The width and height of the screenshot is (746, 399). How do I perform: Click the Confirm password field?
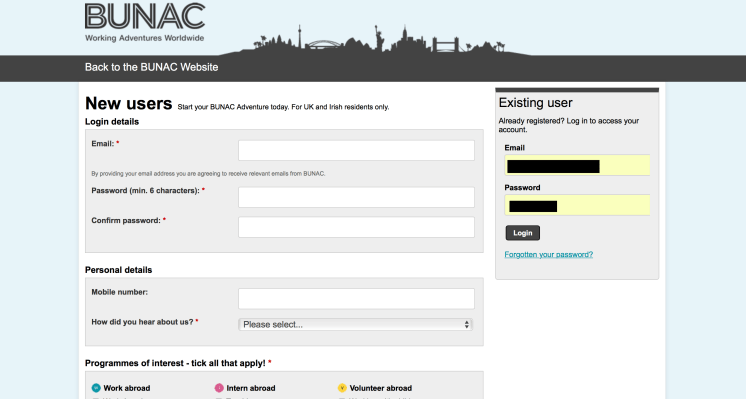356,227
